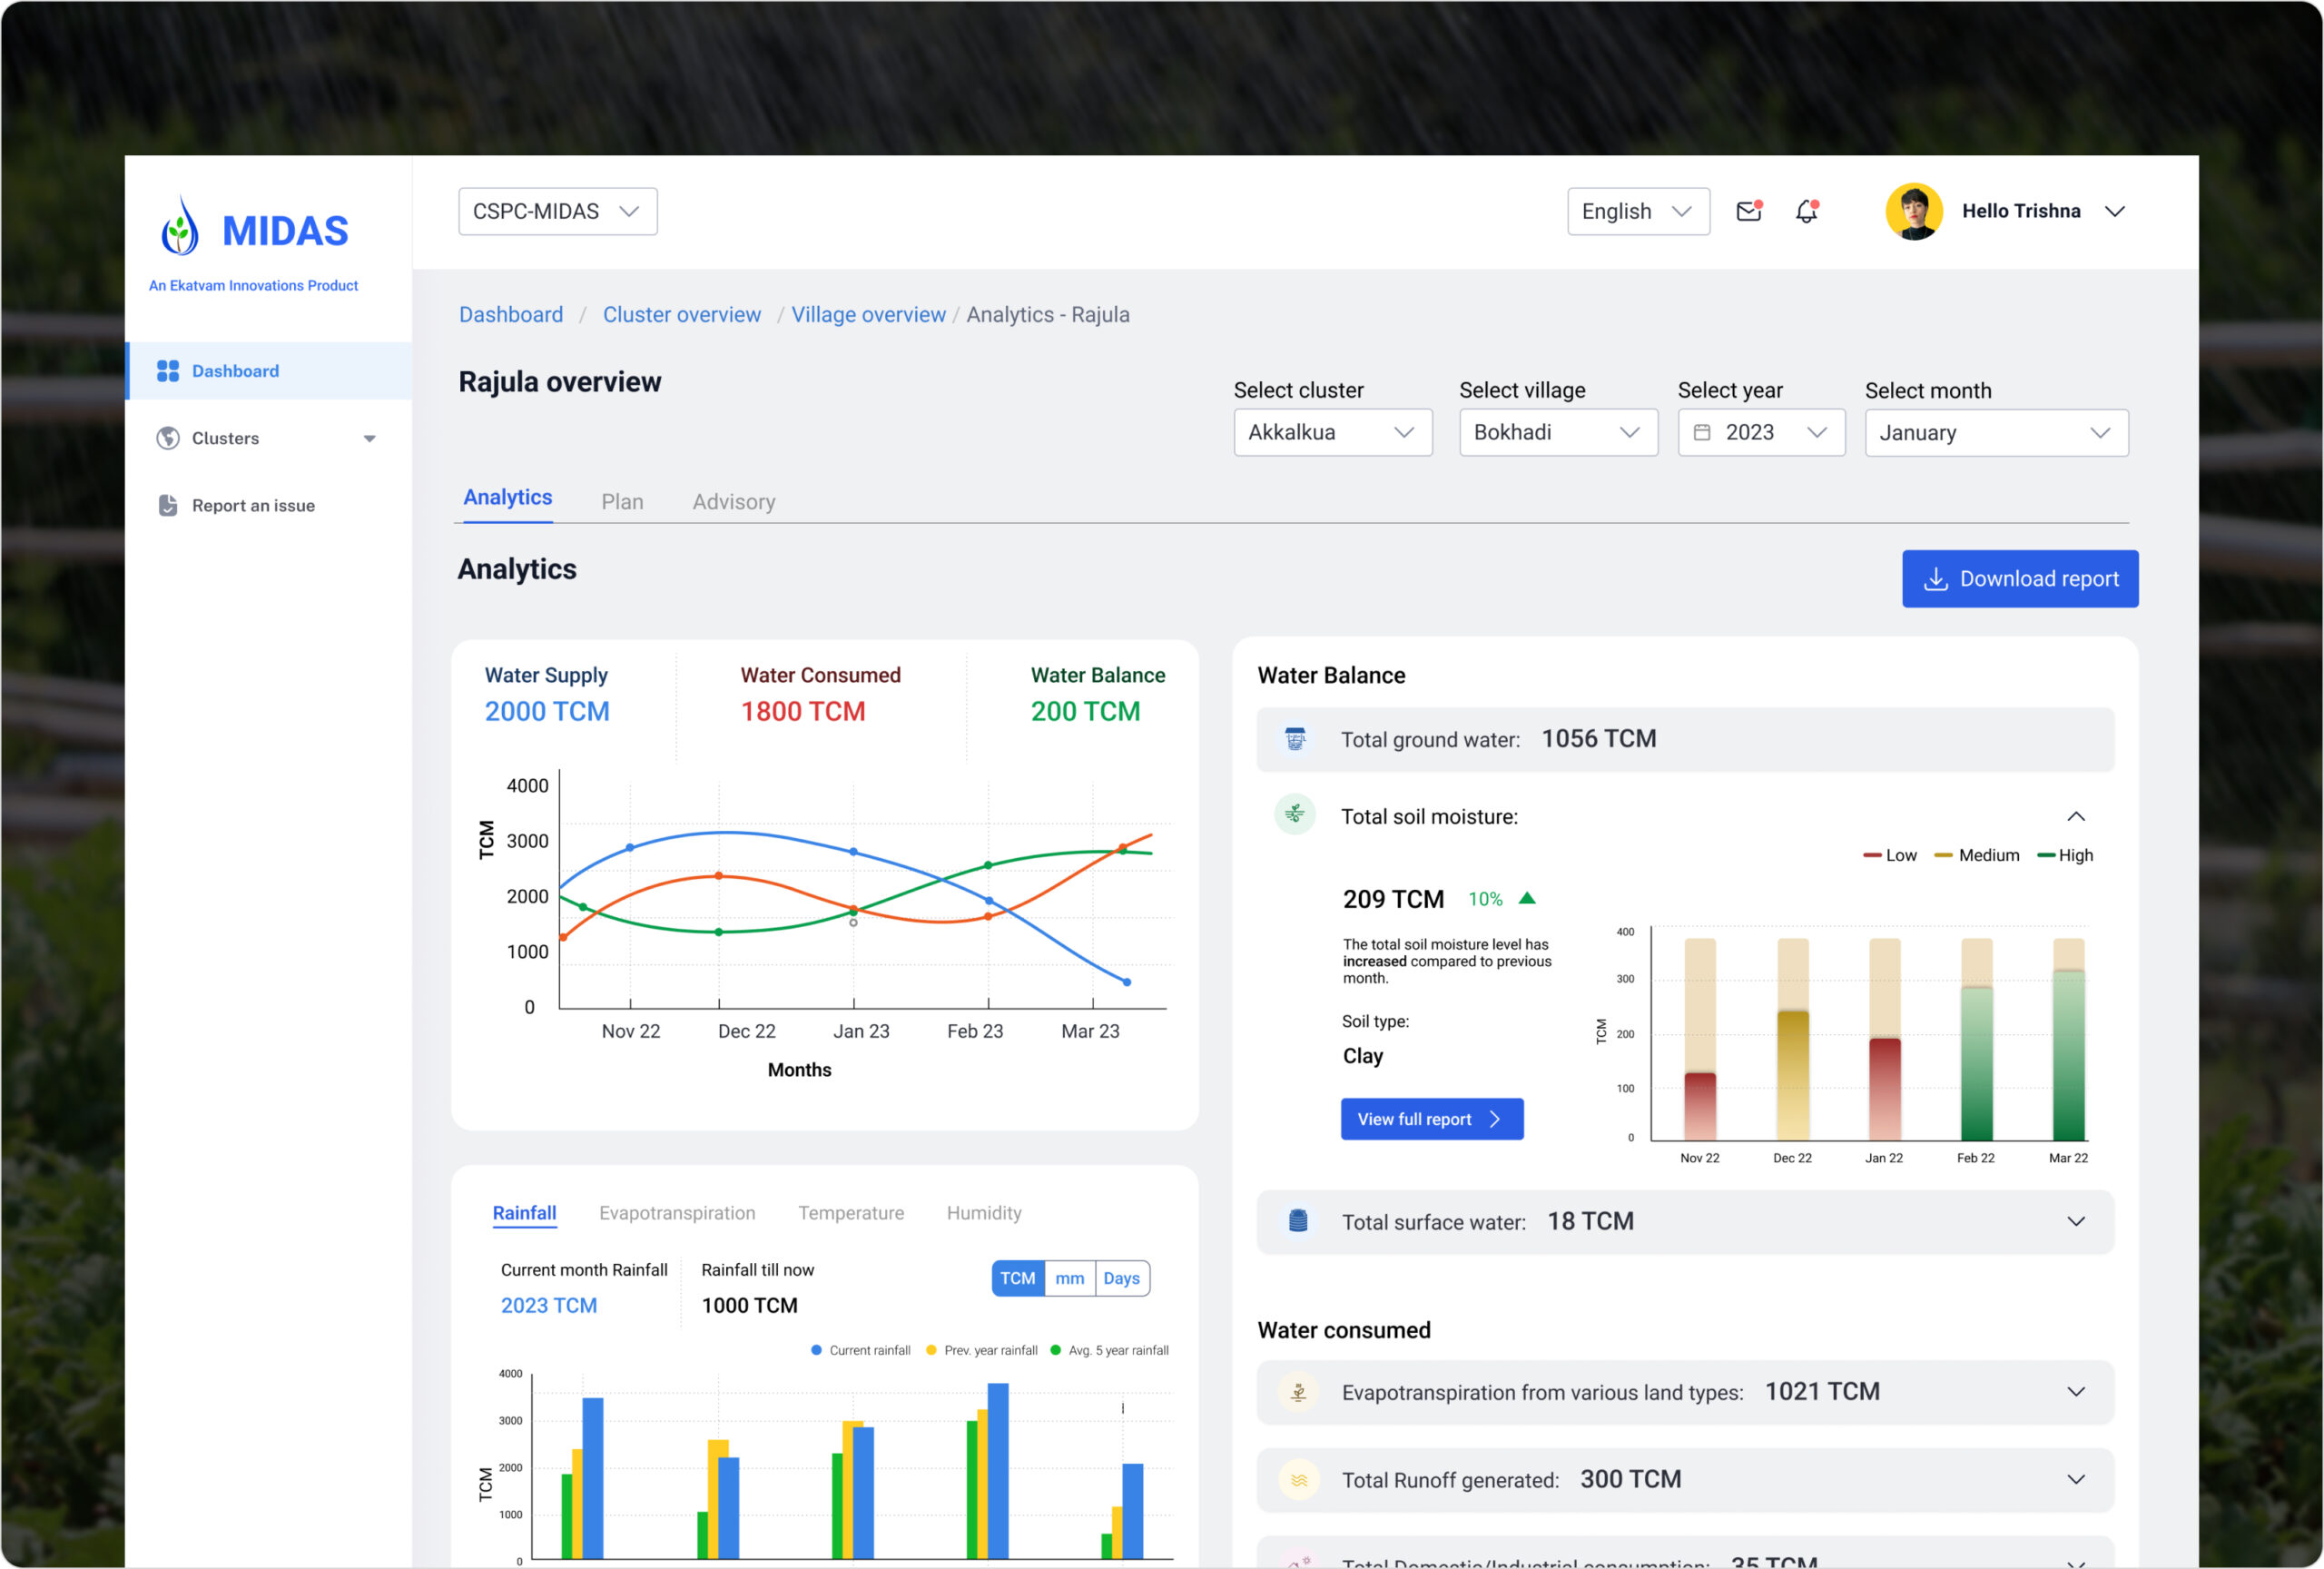Screen dimensions: 2324x1569
Task: Click the total ground water well icon
Action: click(x=1295, y=739)
